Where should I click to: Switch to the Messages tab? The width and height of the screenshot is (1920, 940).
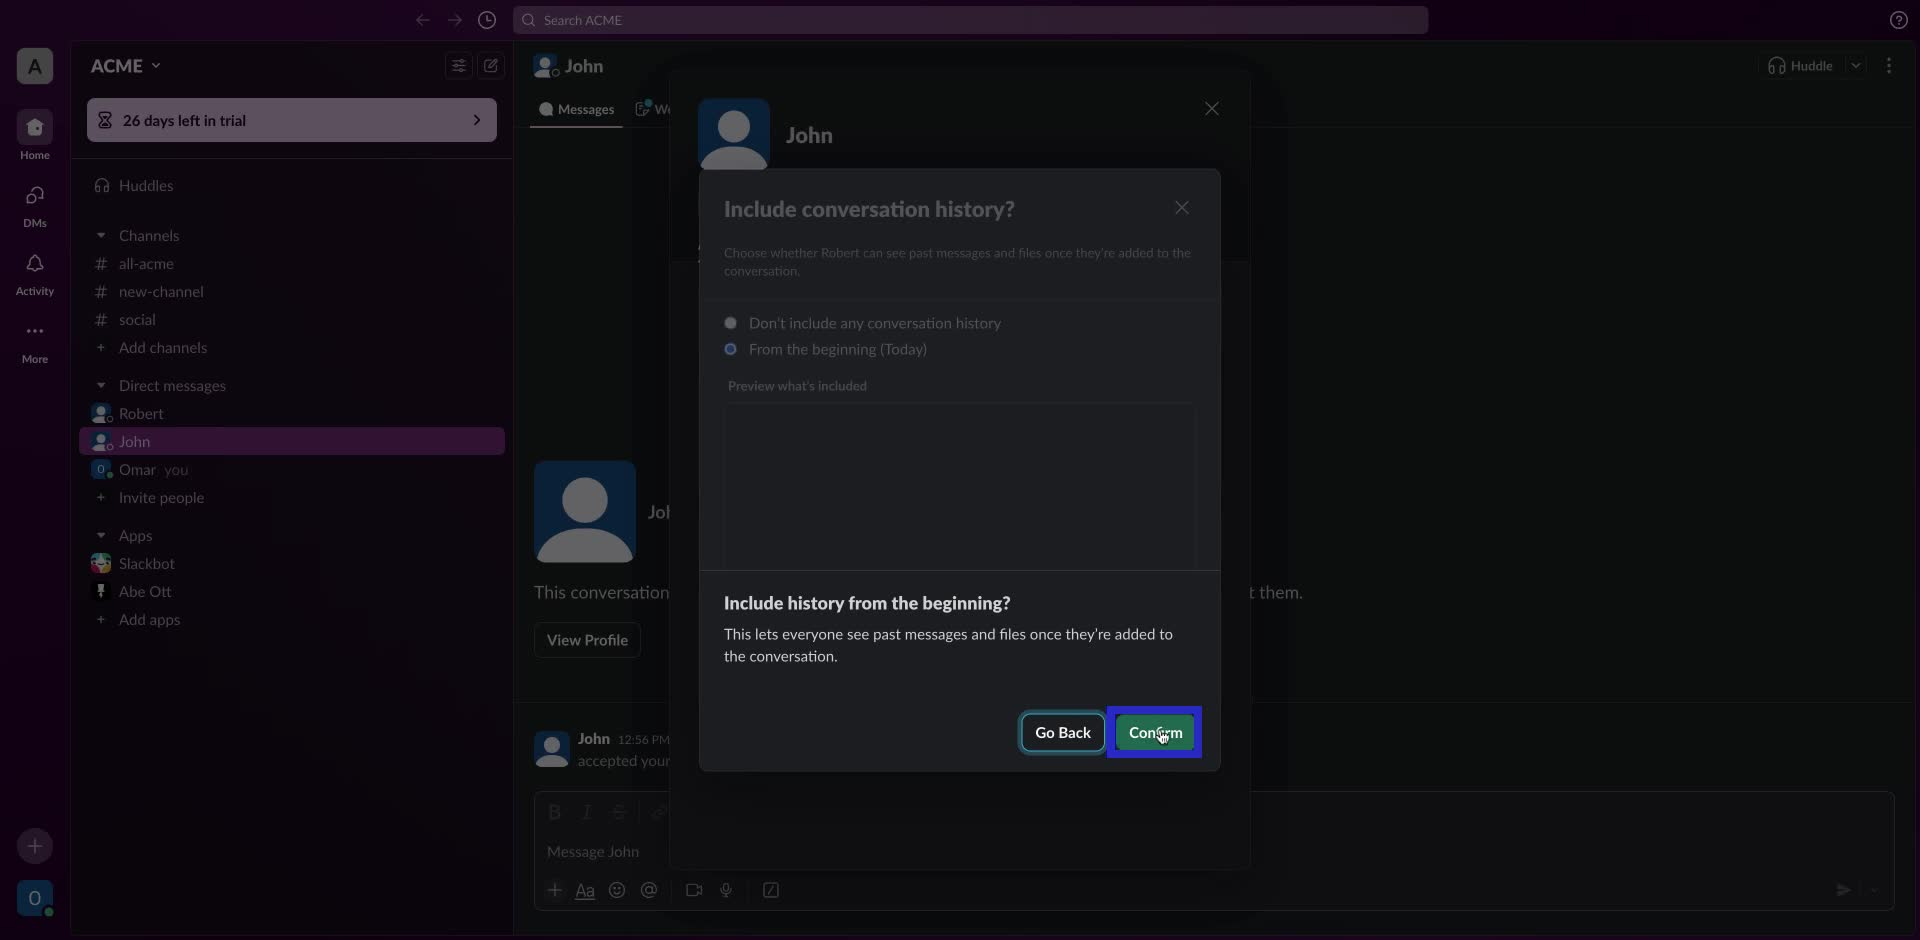576,110
